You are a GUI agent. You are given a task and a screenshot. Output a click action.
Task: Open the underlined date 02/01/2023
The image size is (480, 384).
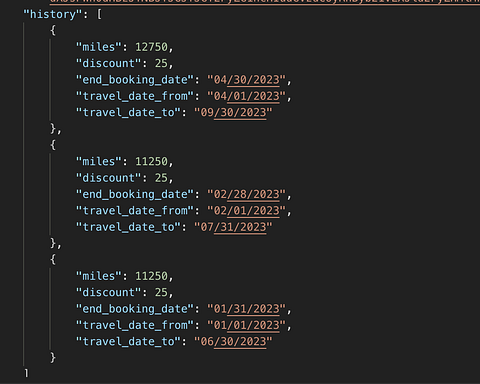point(247,211)
